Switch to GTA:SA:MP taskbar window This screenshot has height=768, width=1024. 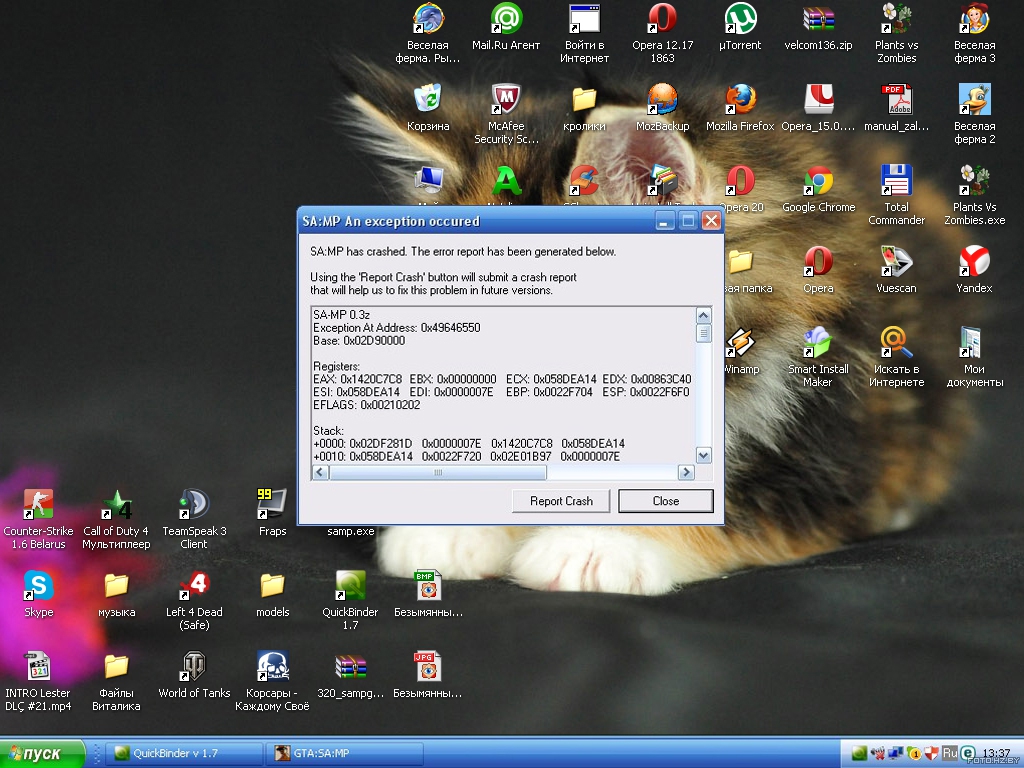345,753
